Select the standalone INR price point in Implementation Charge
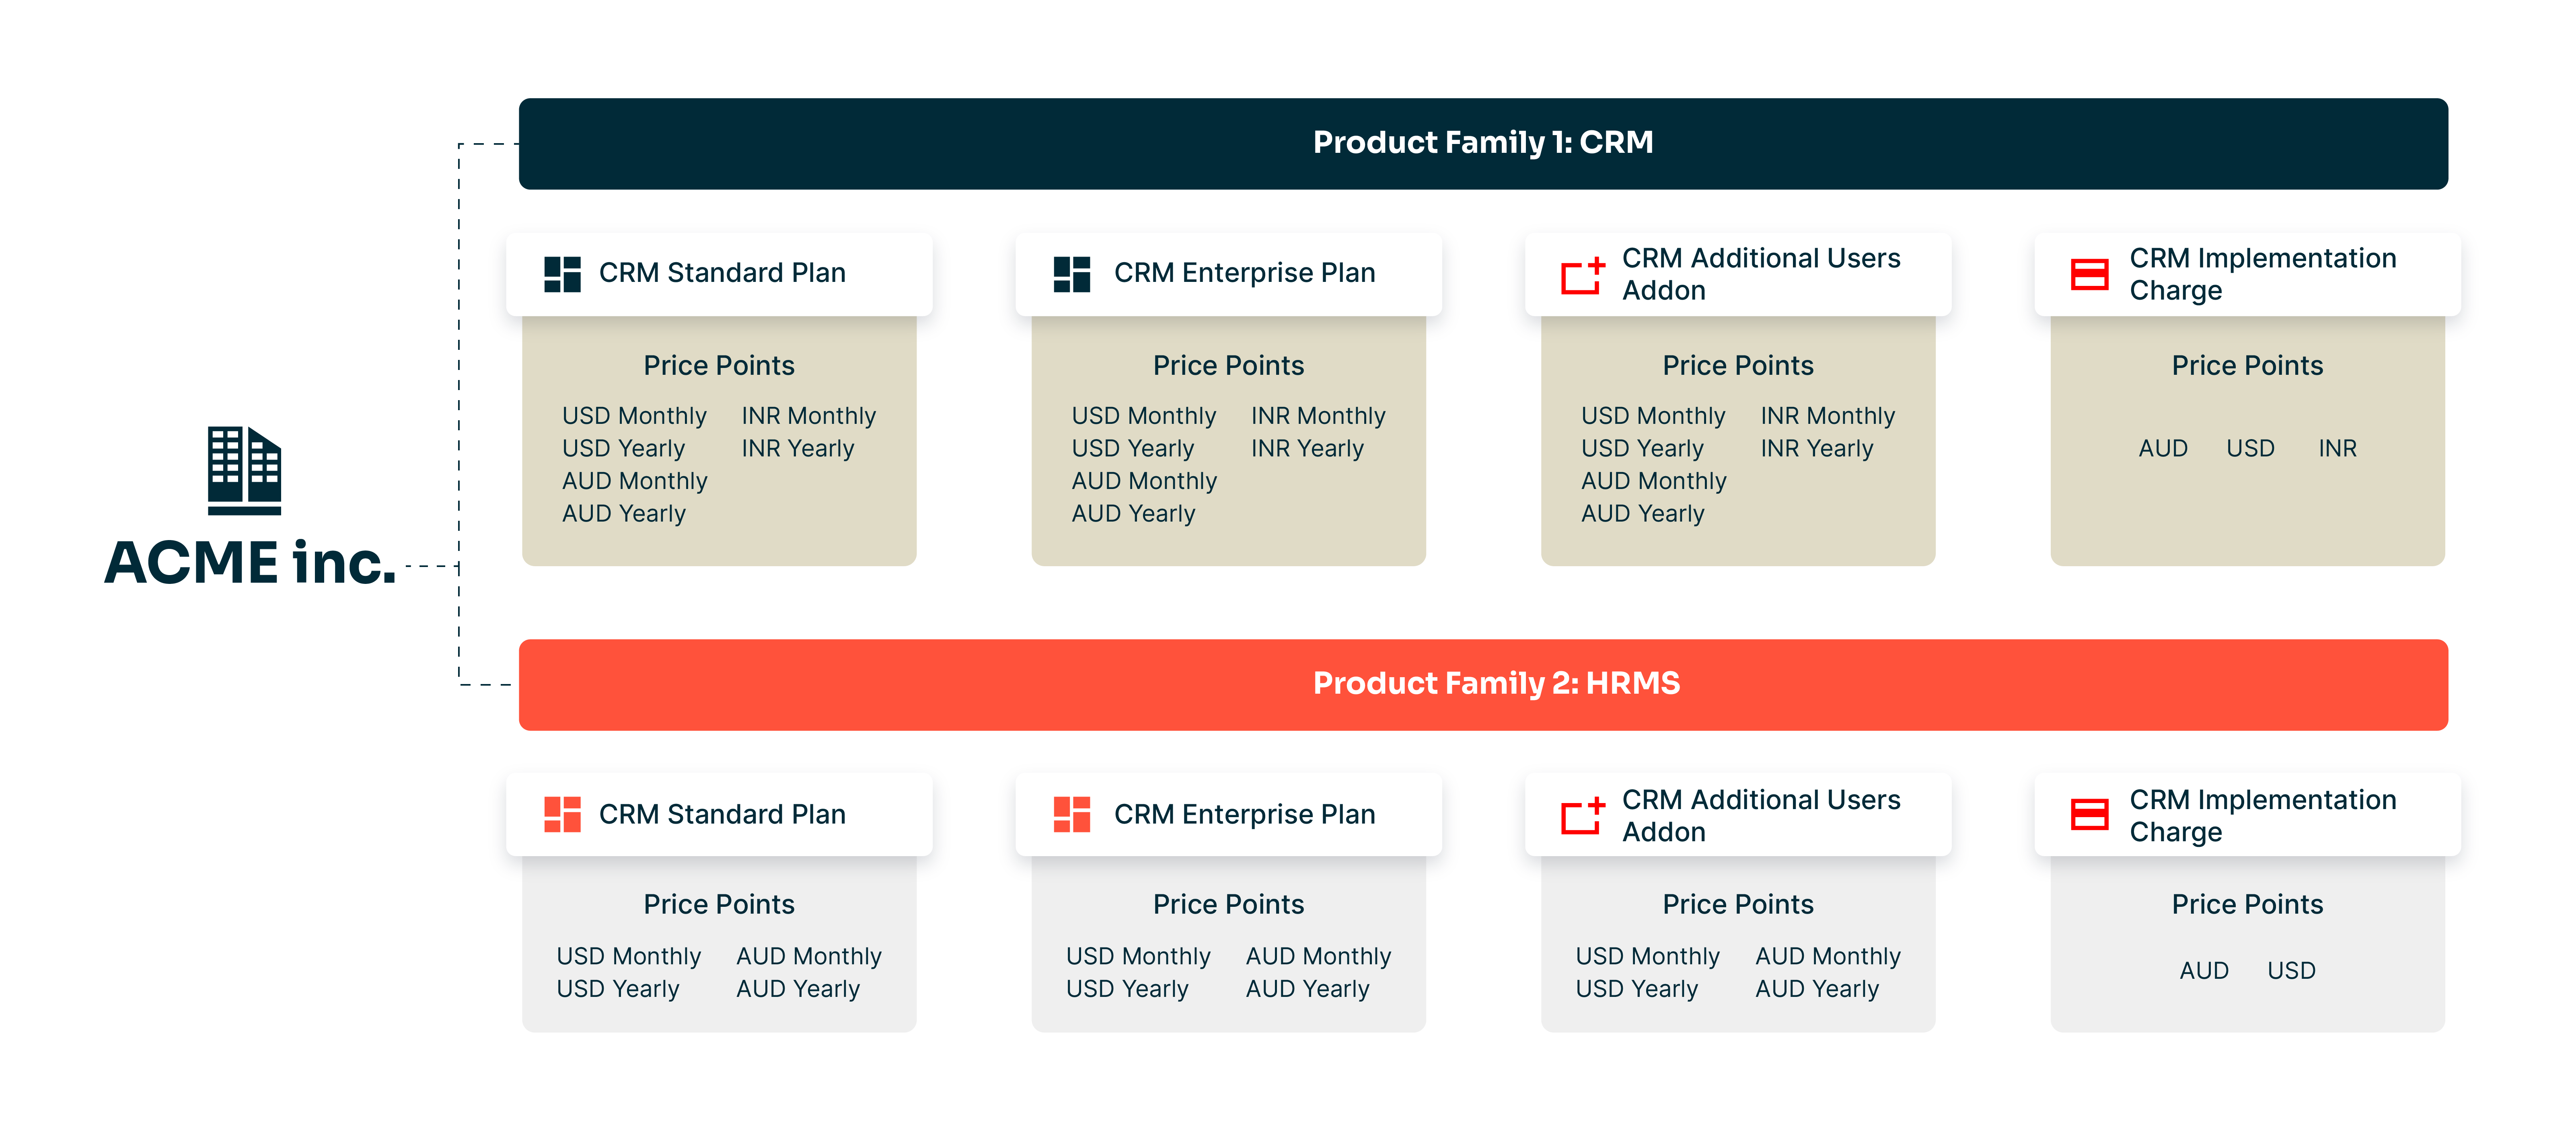2576x1132 pixels. click(x=2337, y=448)
